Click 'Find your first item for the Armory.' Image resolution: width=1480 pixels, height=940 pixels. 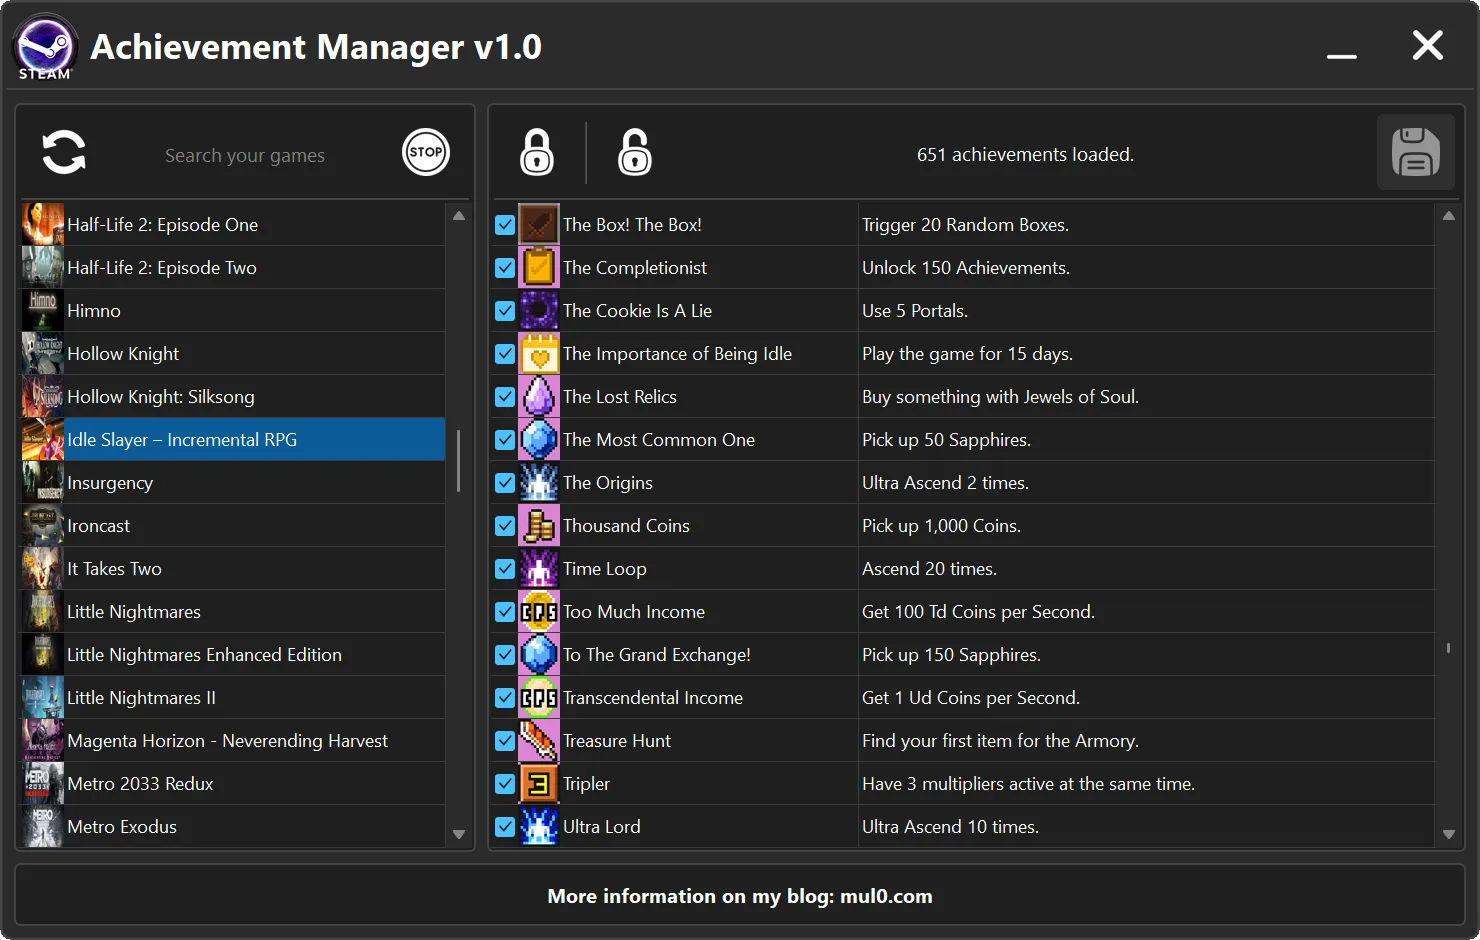pos(1000,741)
